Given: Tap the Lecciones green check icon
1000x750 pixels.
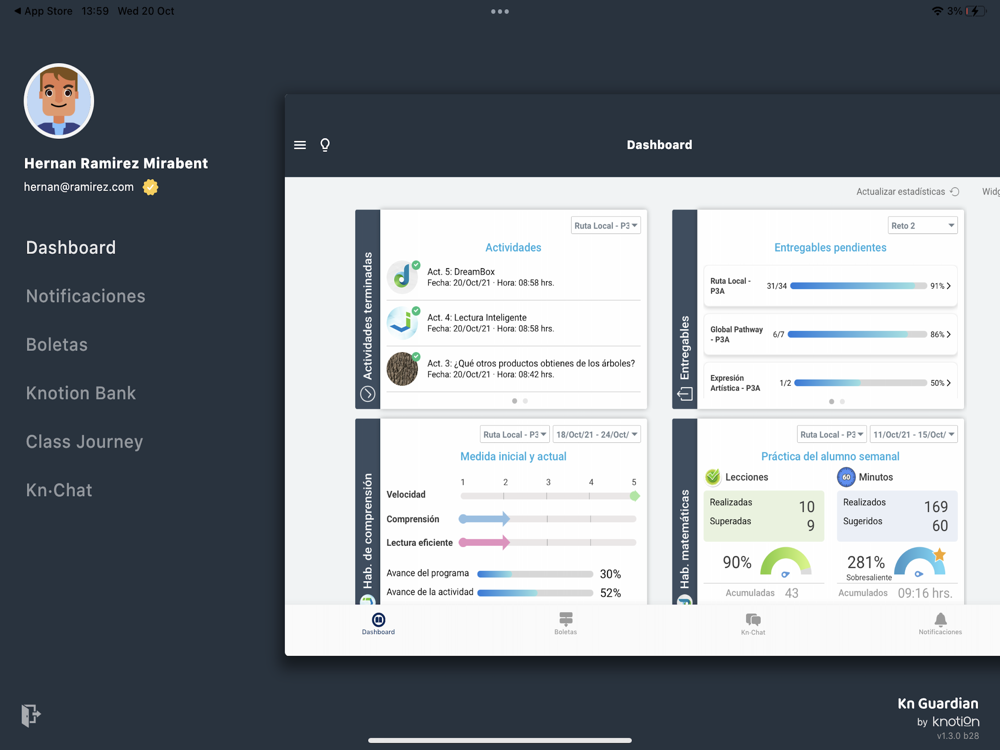Looking at the screenshot, I should tap(713, 476).
